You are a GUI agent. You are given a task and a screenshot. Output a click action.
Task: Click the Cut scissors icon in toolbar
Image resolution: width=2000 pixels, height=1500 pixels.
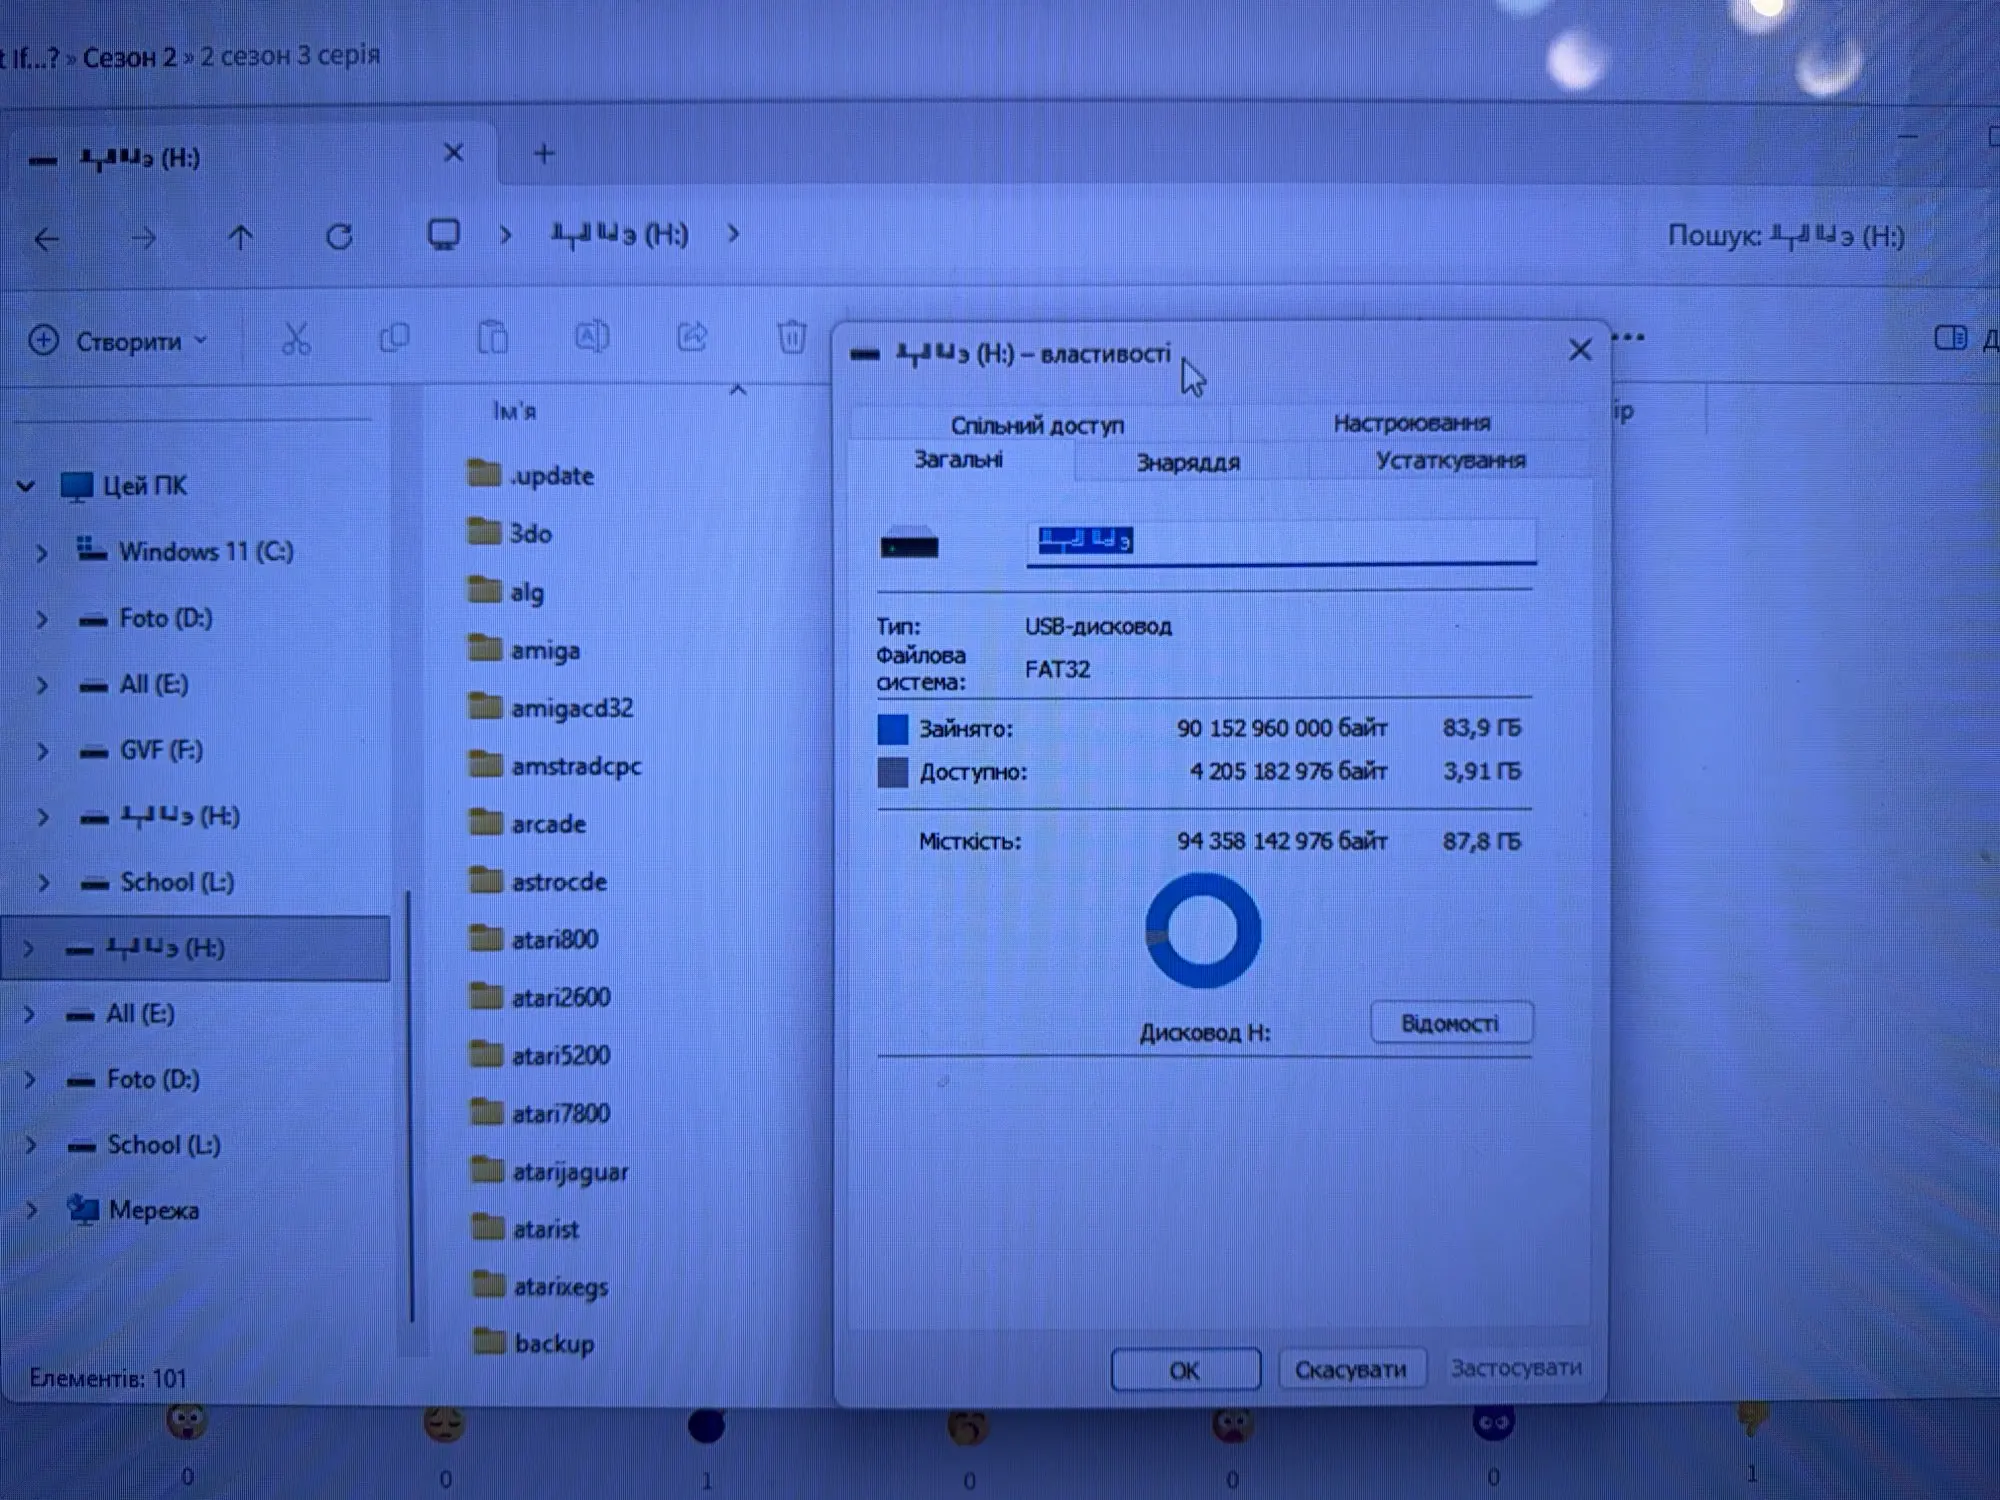coord(296,339)
